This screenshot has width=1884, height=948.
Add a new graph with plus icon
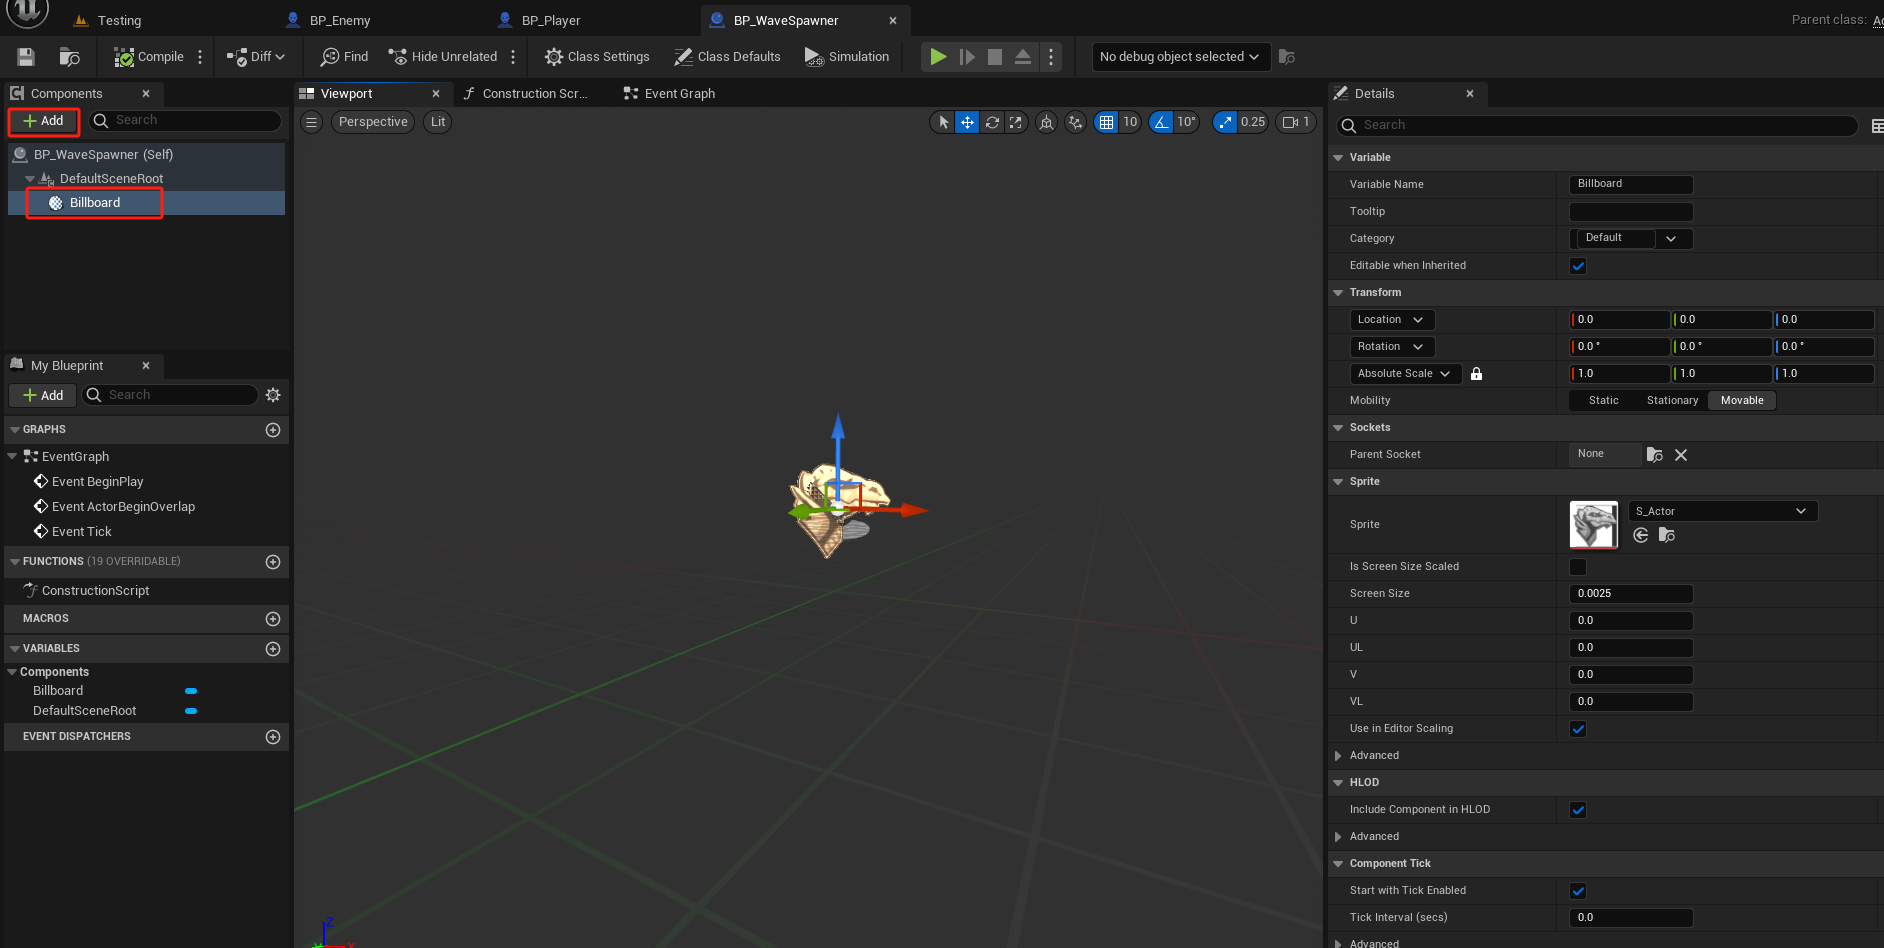click(273, 430)
